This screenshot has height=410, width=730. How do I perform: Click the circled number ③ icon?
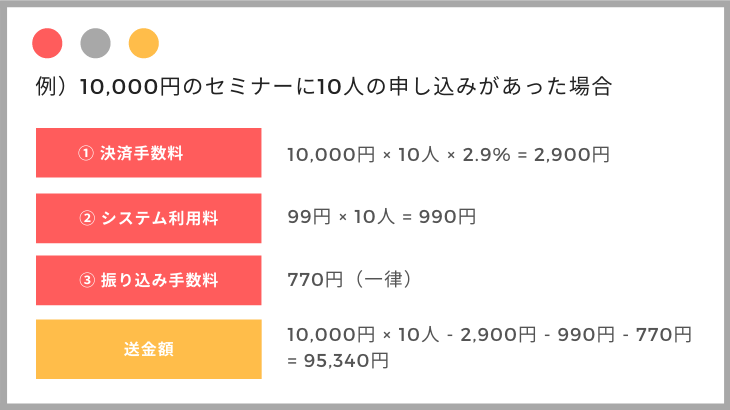[87, 280]
